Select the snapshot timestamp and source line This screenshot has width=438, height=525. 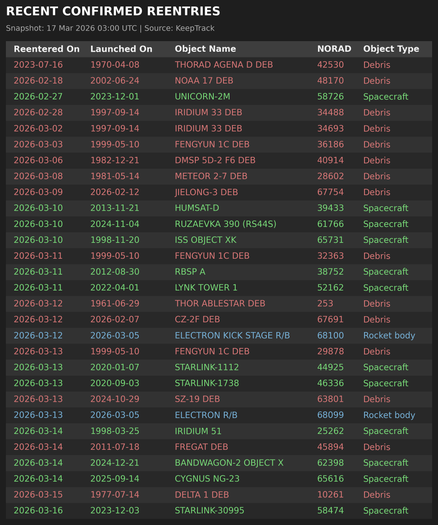tap(110, 28)
